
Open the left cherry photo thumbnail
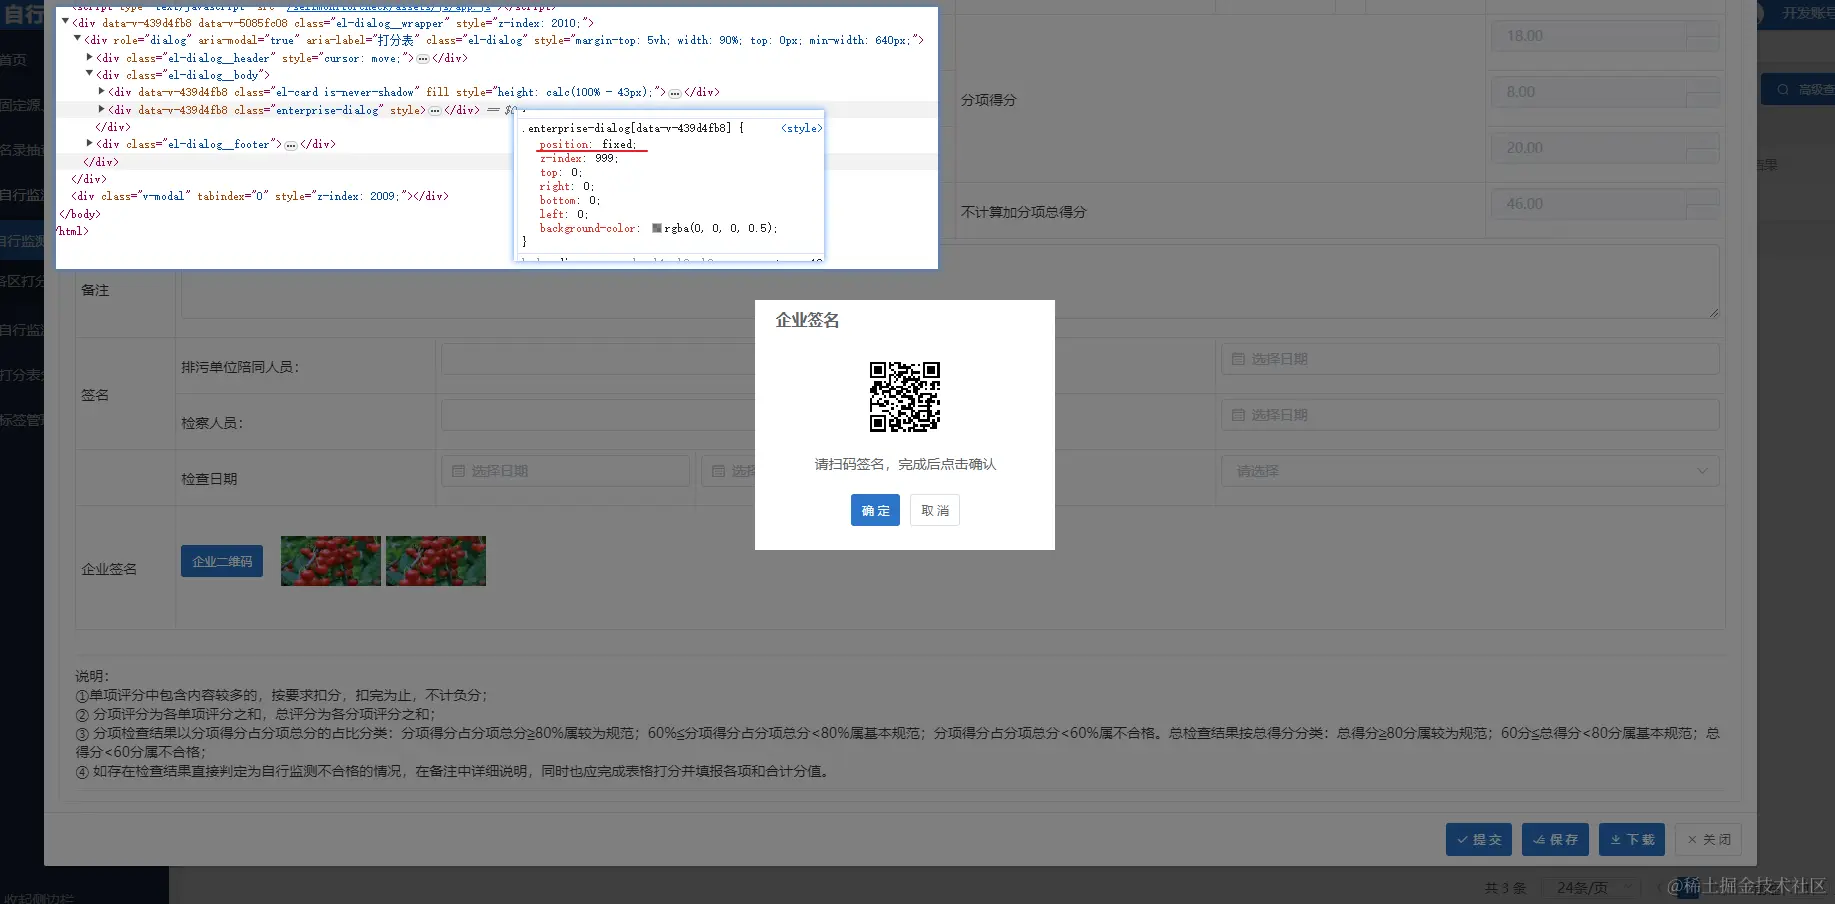pos(331,561)
